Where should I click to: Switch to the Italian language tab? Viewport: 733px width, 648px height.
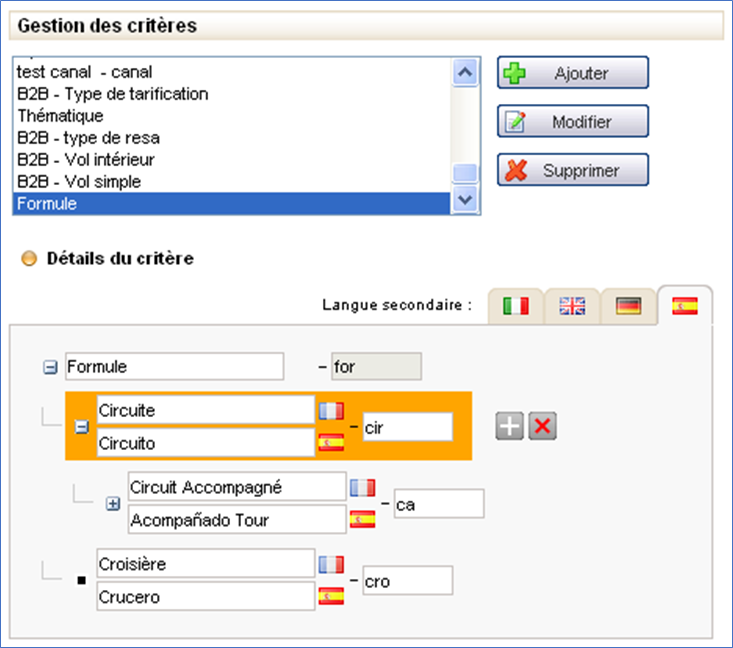coord(515,307)
